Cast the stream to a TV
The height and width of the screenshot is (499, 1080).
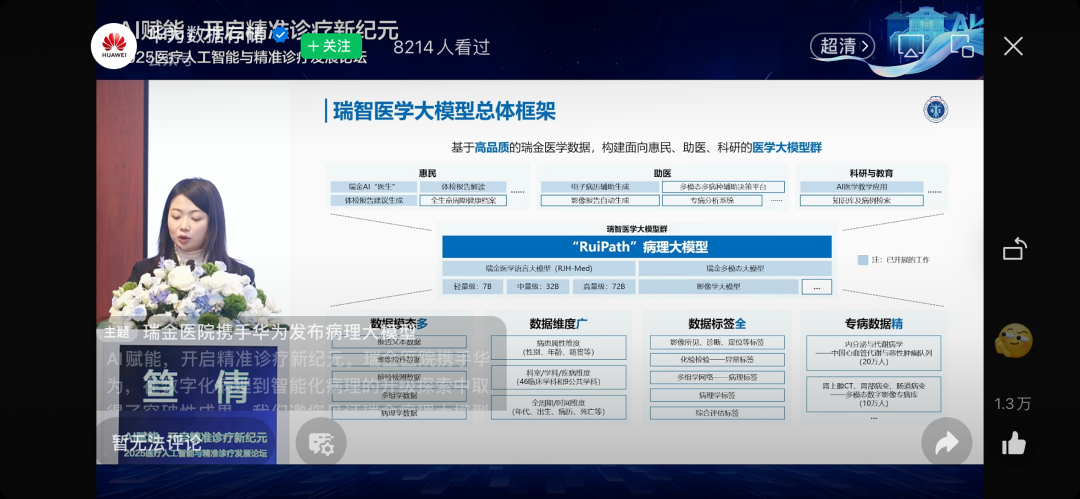pyautogui.click(x=911, y=46)
